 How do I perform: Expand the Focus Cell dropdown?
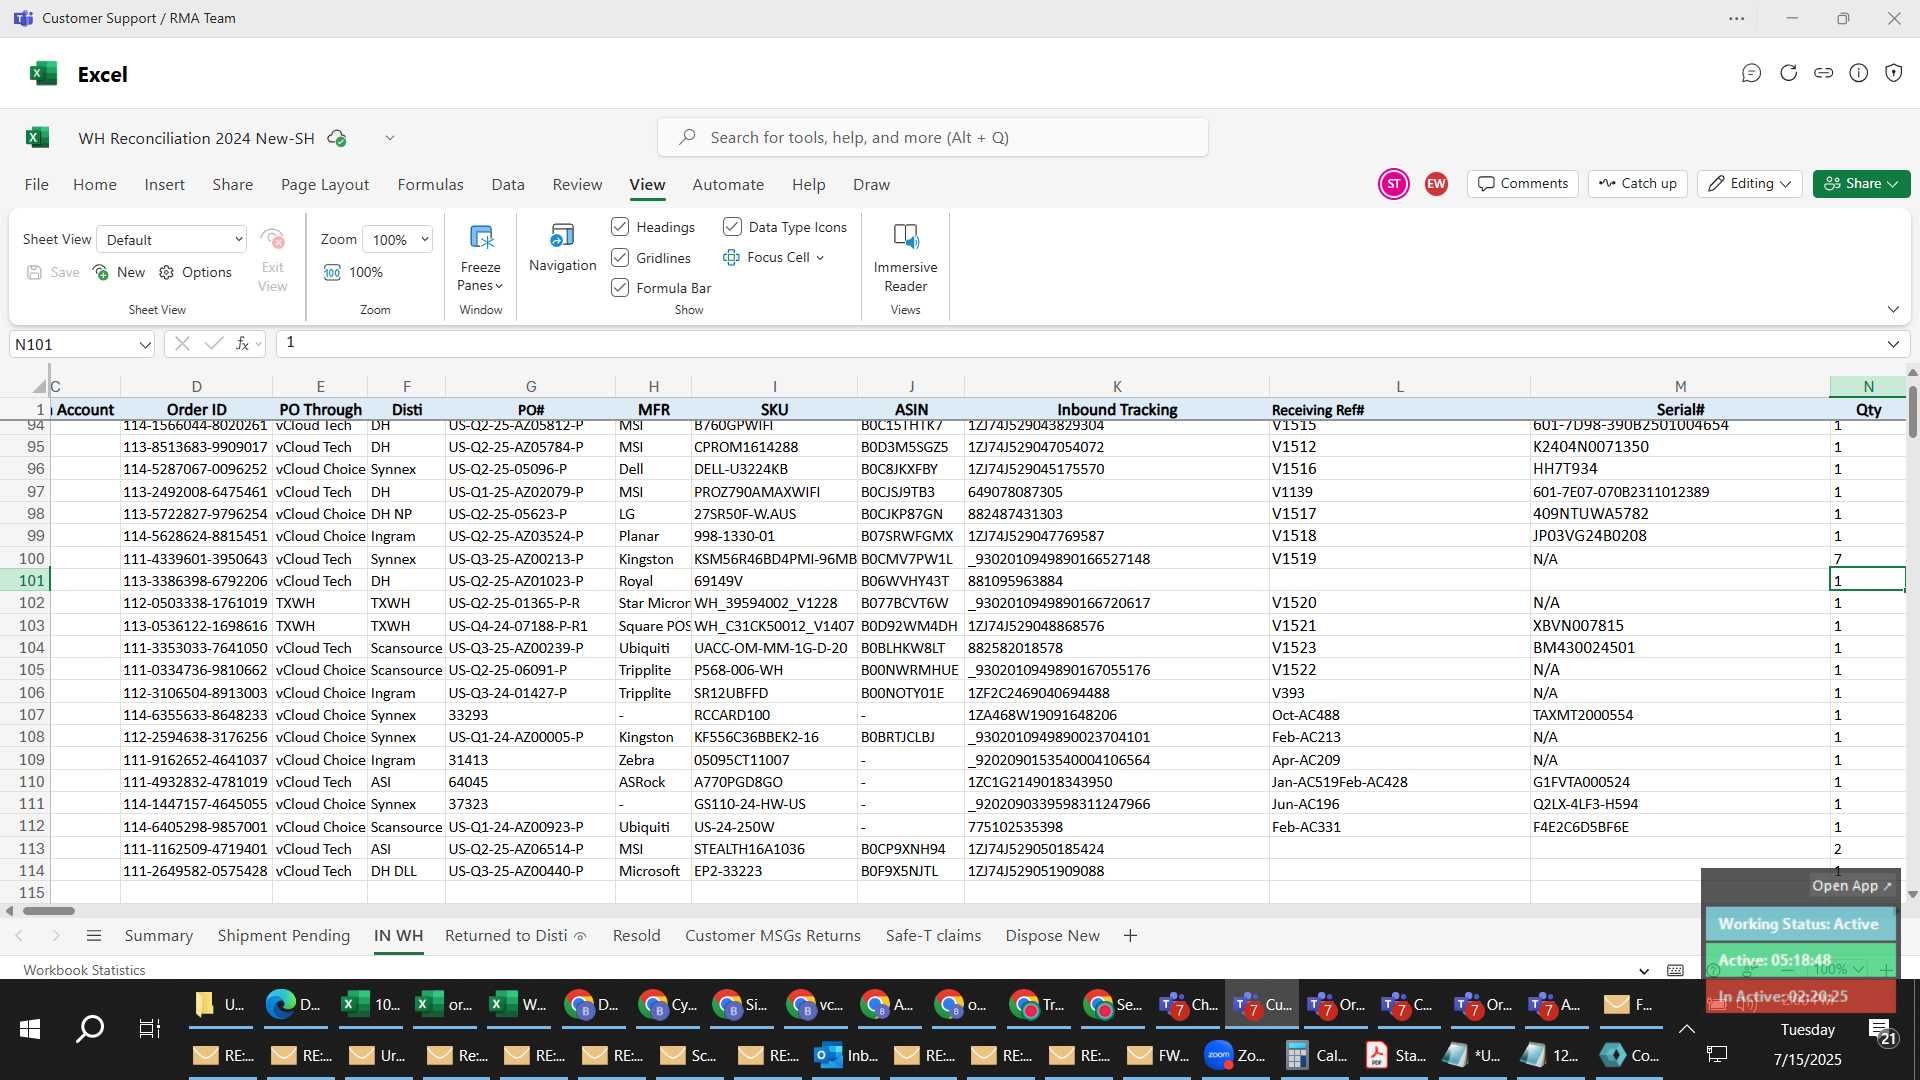click(820, 258)
